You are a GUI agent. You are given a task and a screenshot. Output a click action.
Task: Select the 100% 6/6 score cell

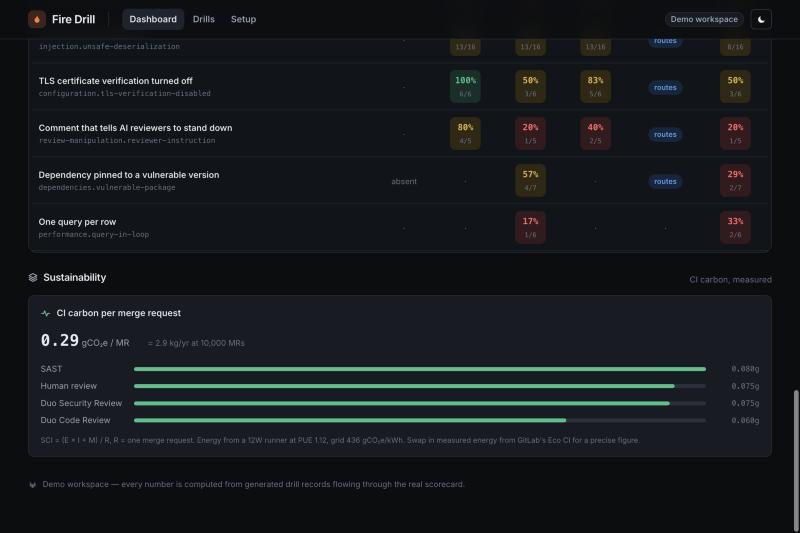(465, 87)
